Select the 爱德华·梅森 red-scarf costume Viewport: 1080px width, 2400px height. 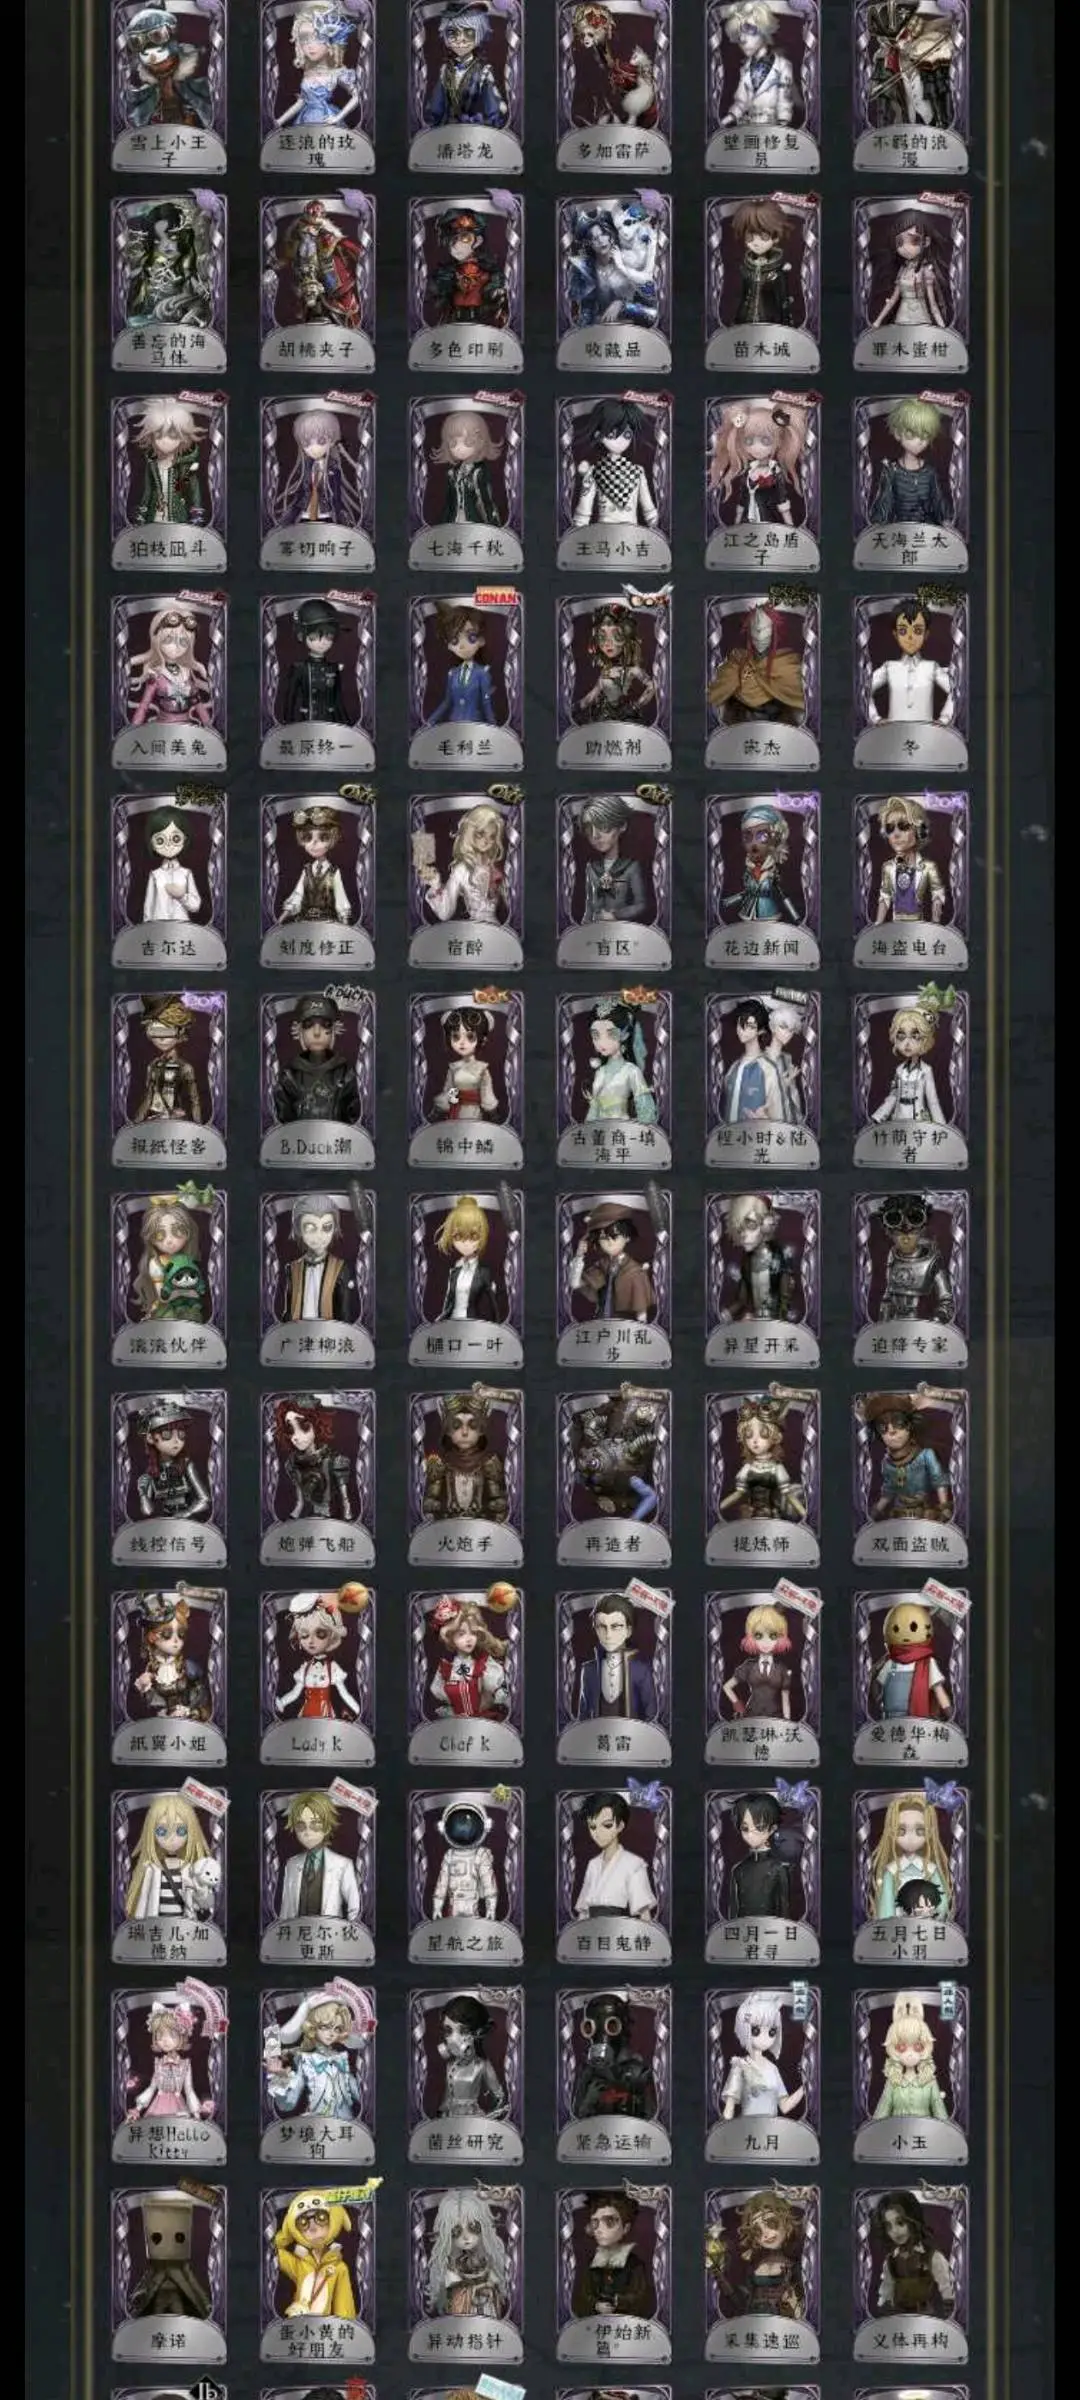[909, 1677]
